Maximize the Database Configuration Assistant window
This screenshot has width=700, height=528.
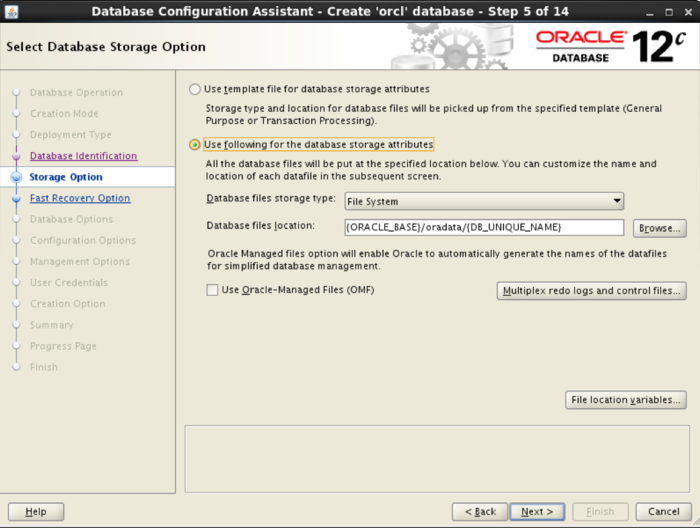(669, 12)
